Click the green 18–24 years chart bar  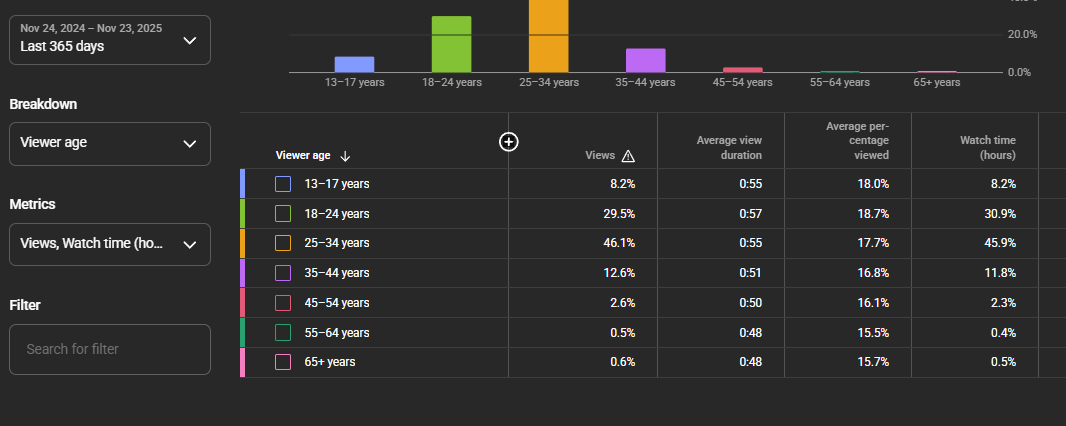[451, 44]
